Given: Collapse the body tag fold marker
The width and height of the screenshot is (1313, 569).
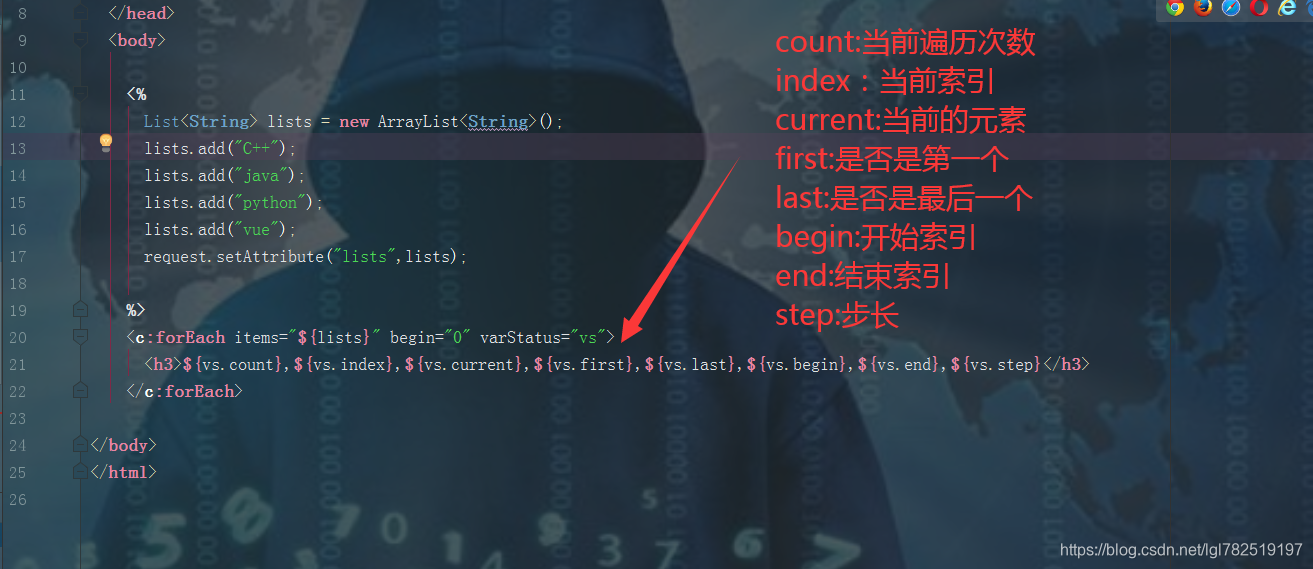Looking at the screenshot, I should [81, 41].
